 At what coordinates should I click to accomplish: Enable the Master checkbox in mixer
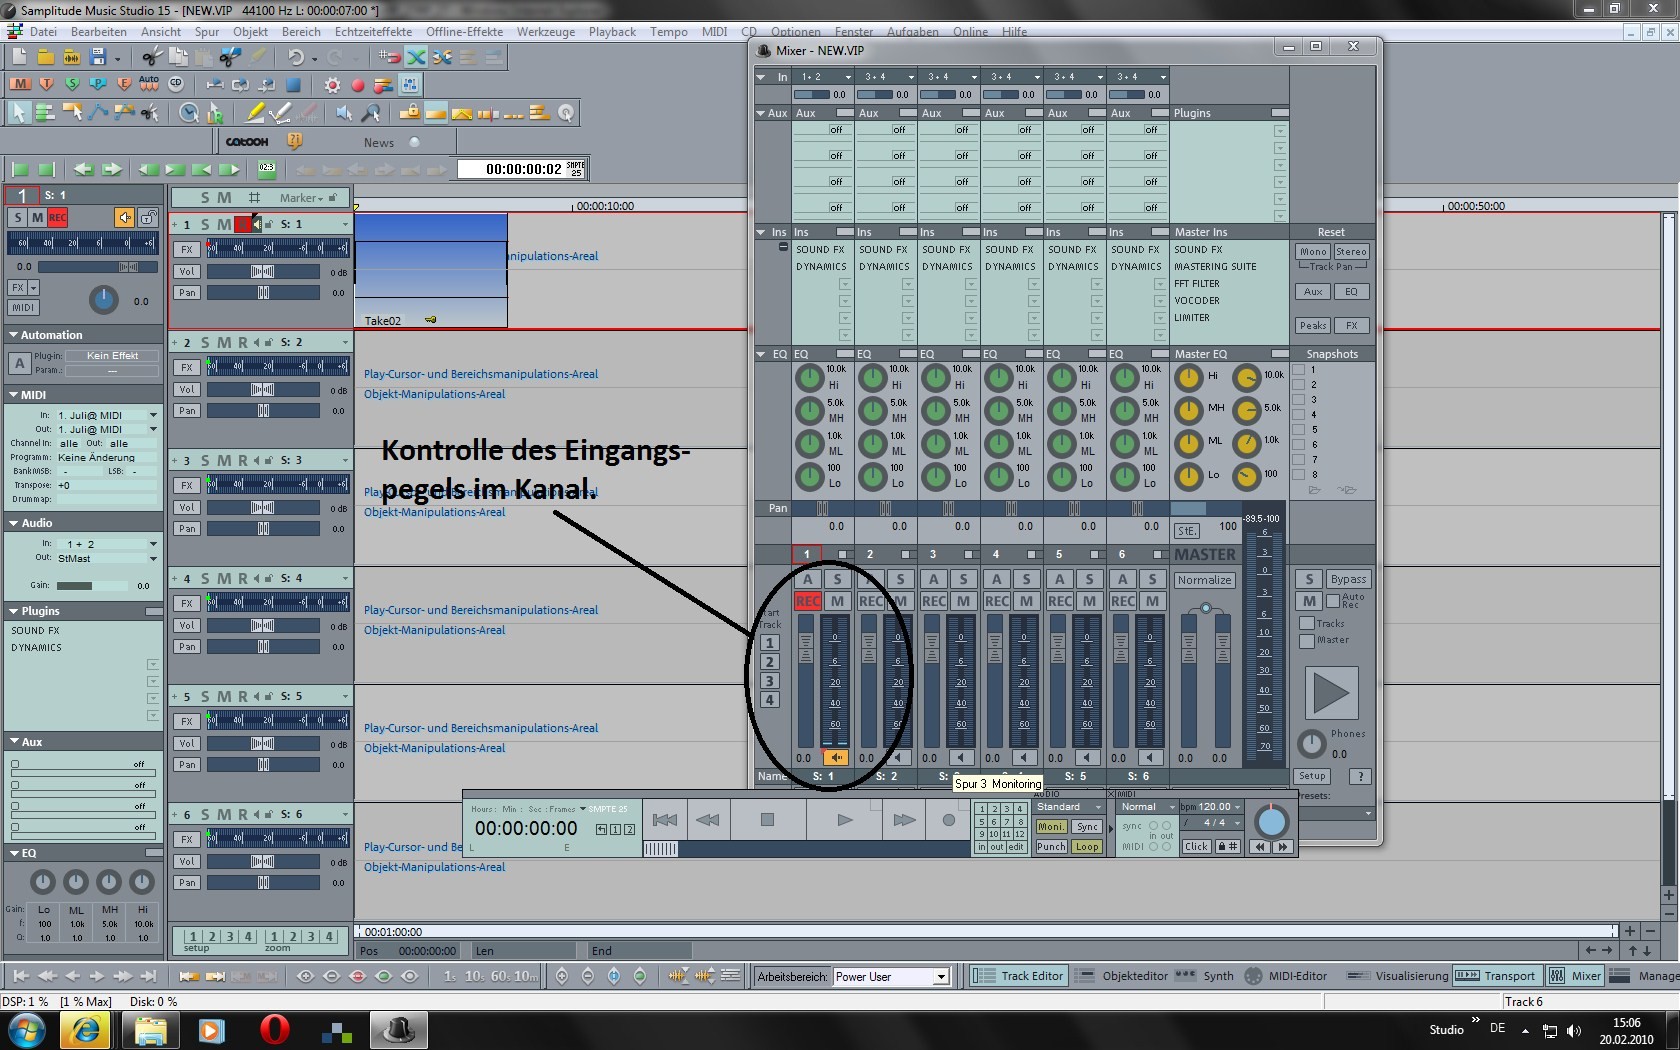(1307, 641)
